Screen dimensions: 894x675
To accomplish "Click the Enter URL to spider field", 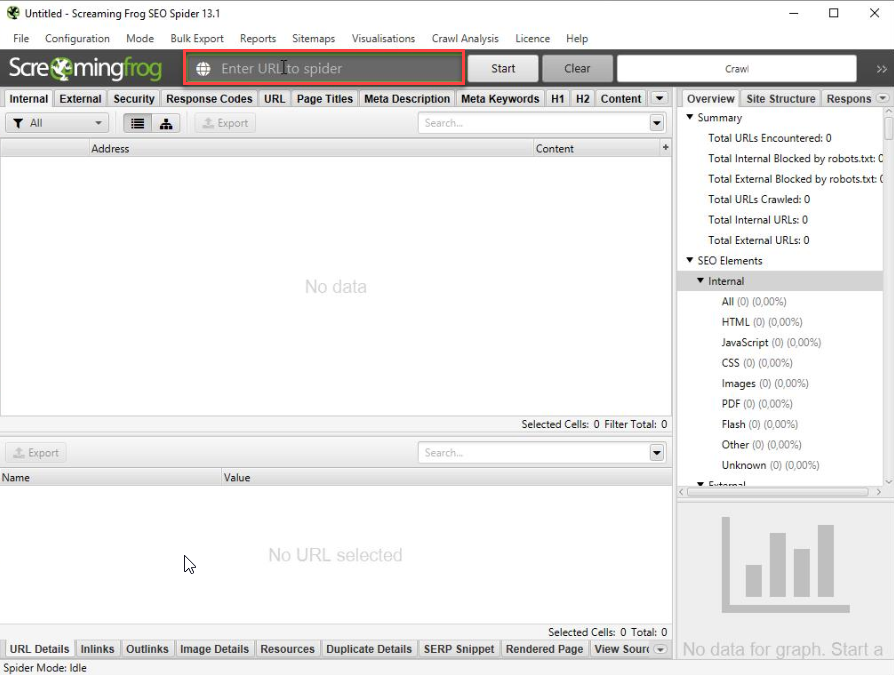I will (324, 68).
